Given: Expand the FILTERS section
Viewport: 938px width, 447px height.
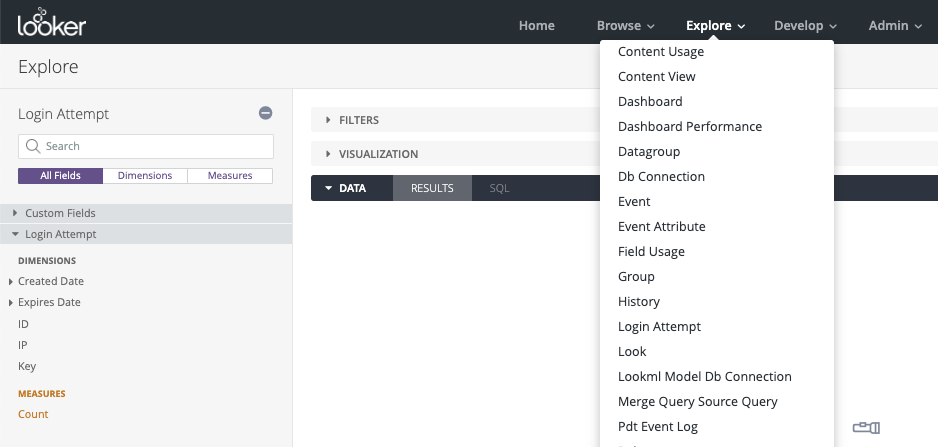Looking at the screenshot, I should 359,120.
